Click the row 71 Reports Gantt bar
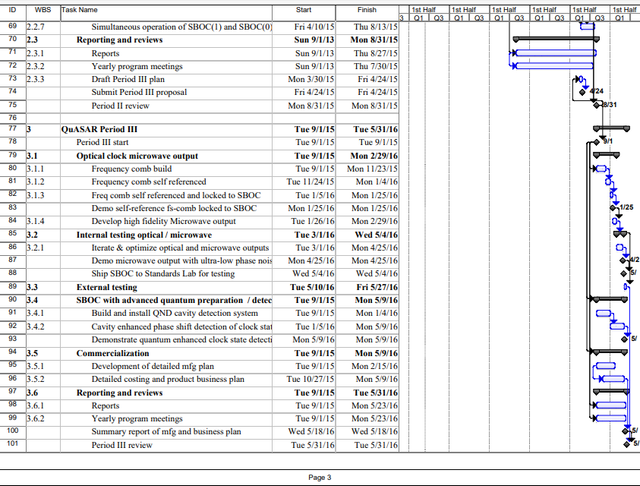The height and width of the screenshot is (486, 640). point(556,53)
